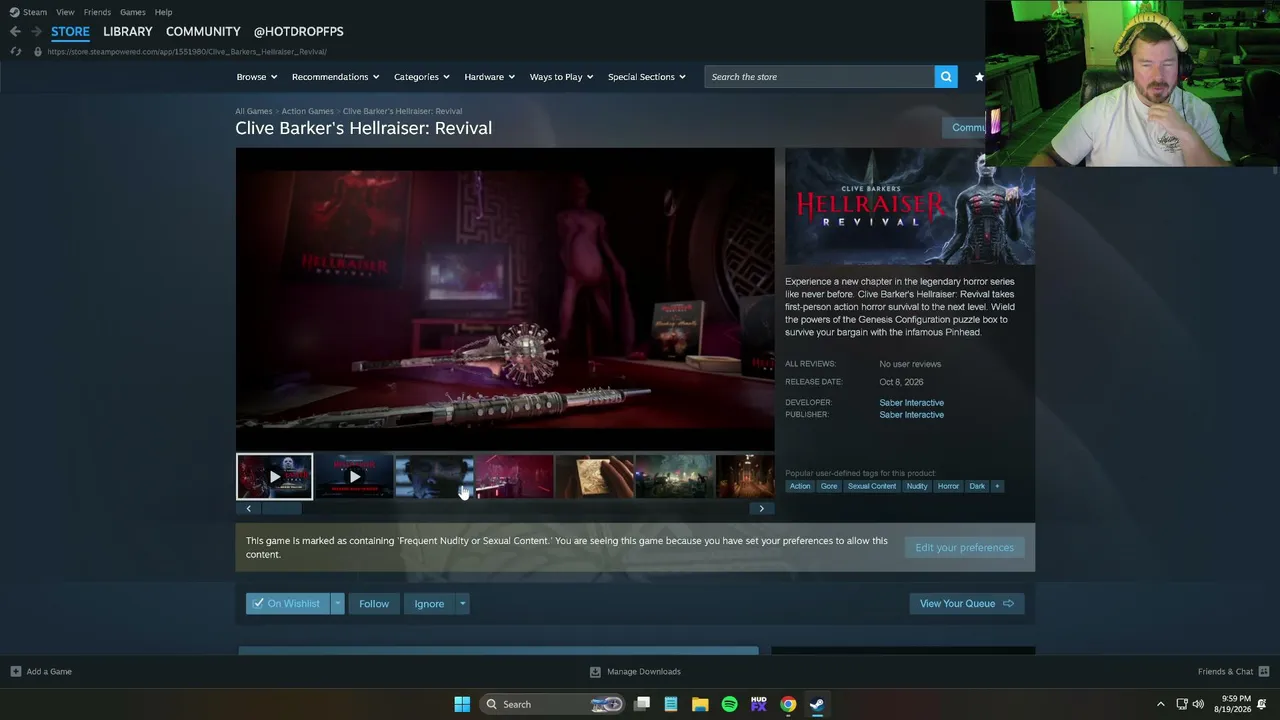Click the network icon in system tray
This screenshot has width=1280, height=720.
(x=1182, y=704)
